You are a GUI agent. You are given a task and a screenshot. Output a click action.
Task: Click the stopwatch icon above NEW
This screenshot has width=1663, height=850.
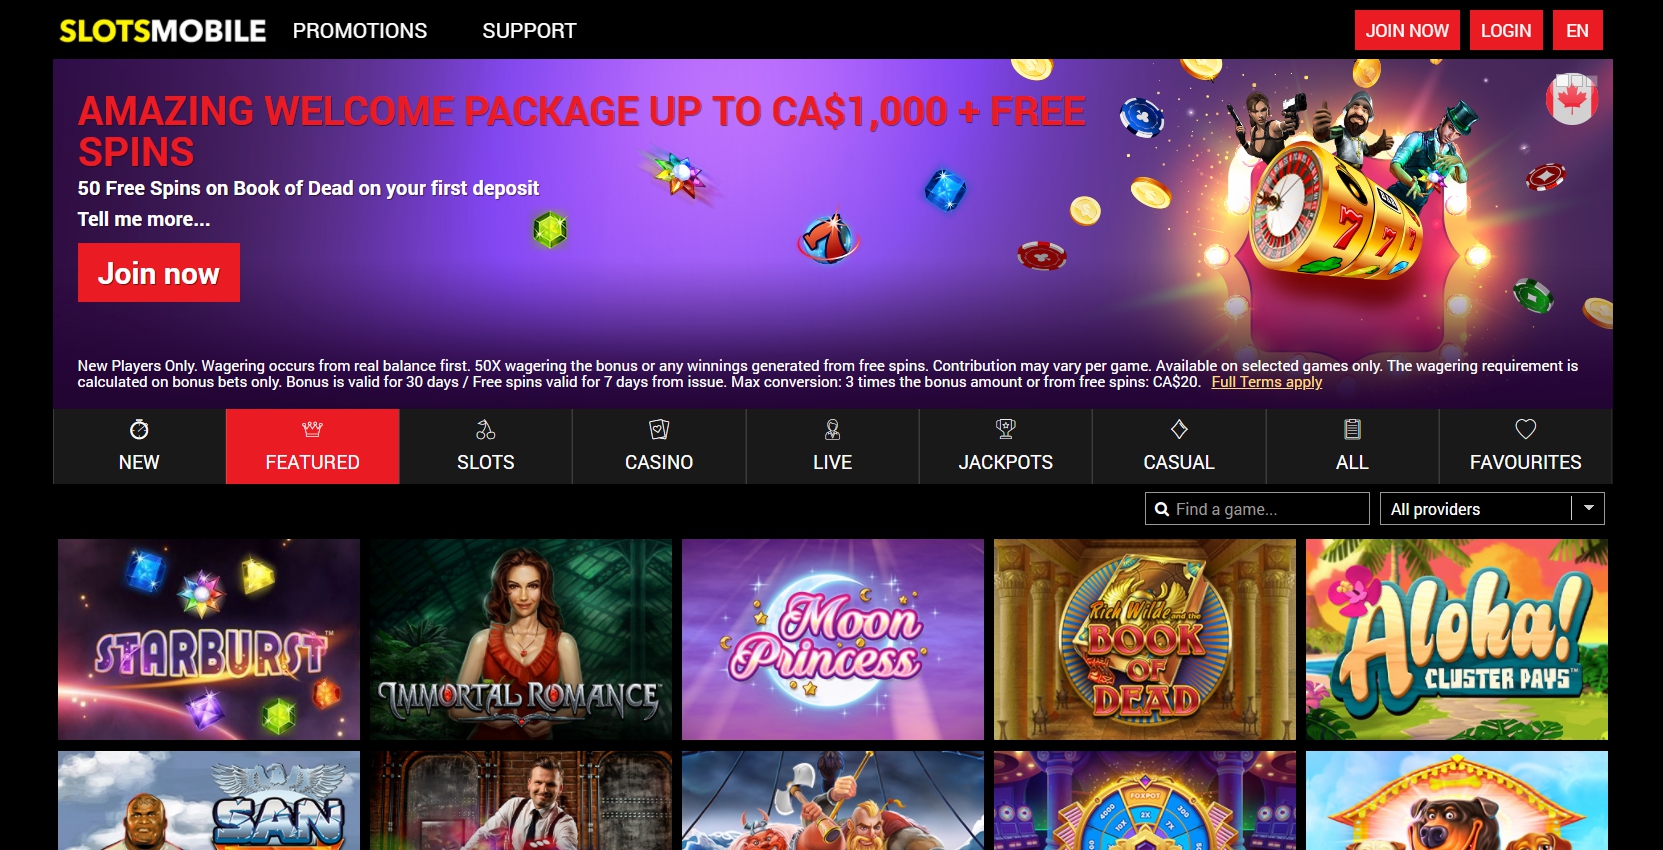[139, 429]
